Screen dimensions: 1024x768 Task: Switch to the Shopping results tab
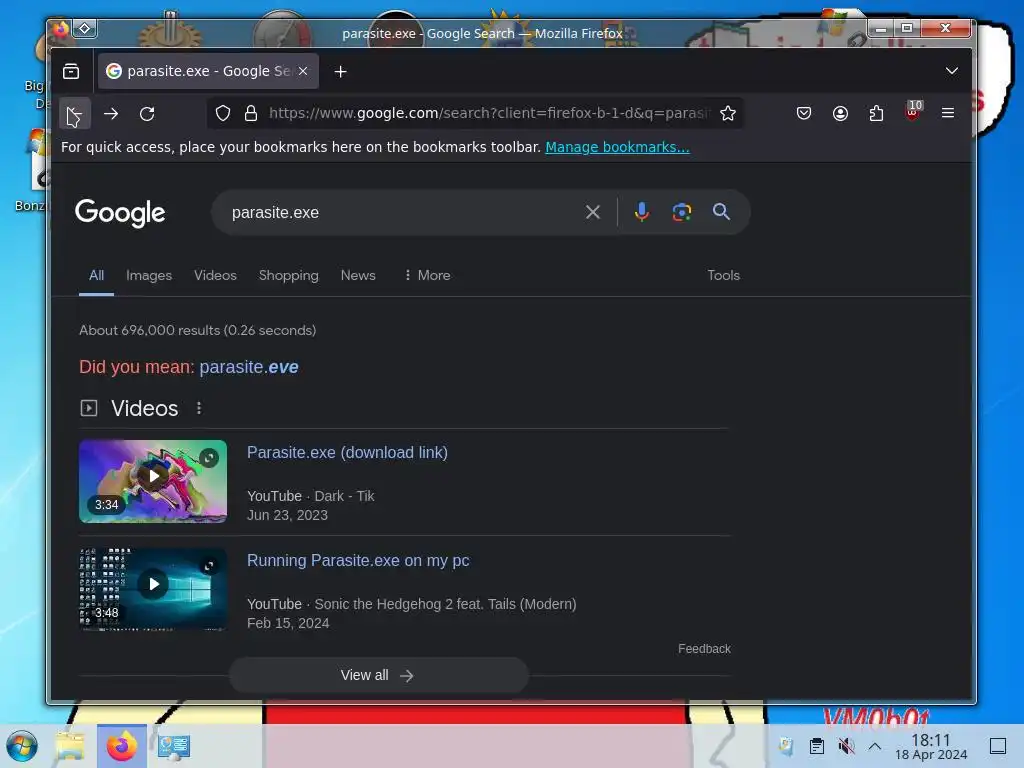(289, 276)
